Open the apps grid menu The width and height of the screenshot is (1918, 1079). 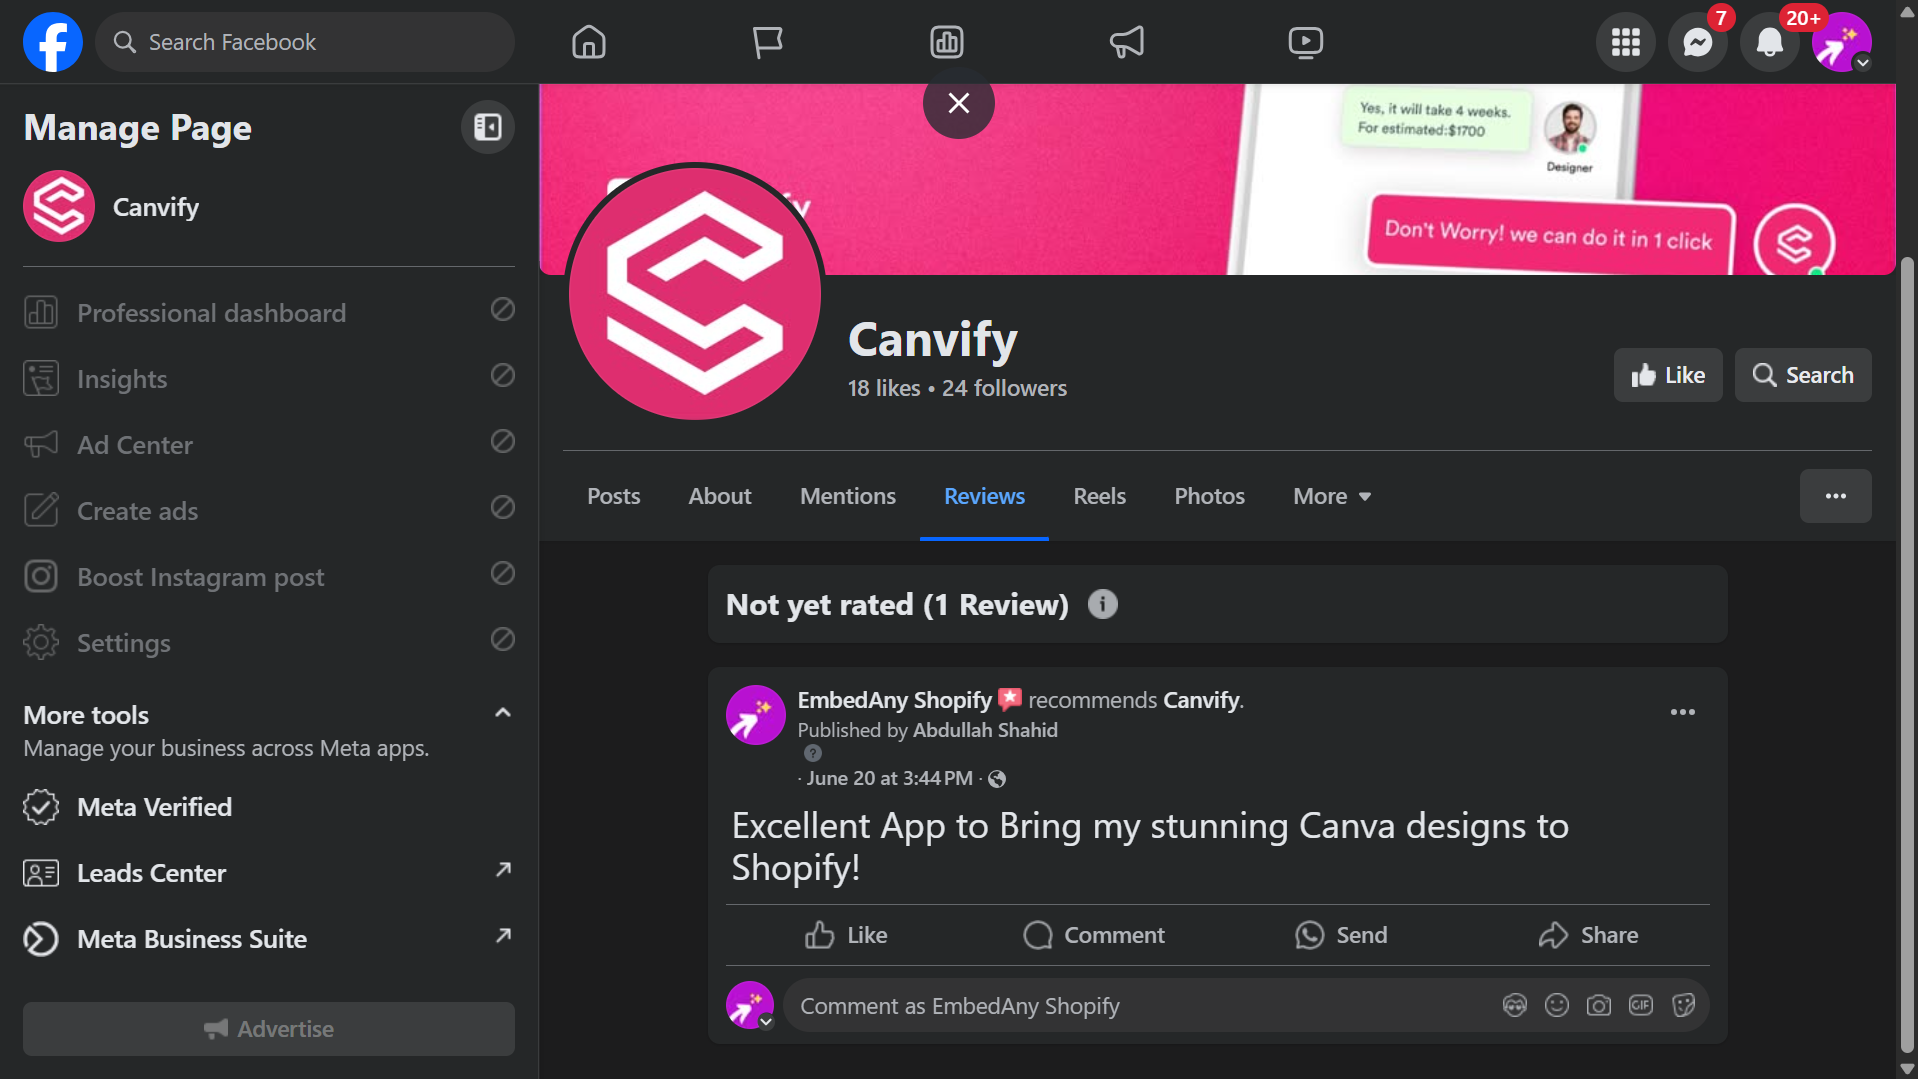[x=1625, y=42]
